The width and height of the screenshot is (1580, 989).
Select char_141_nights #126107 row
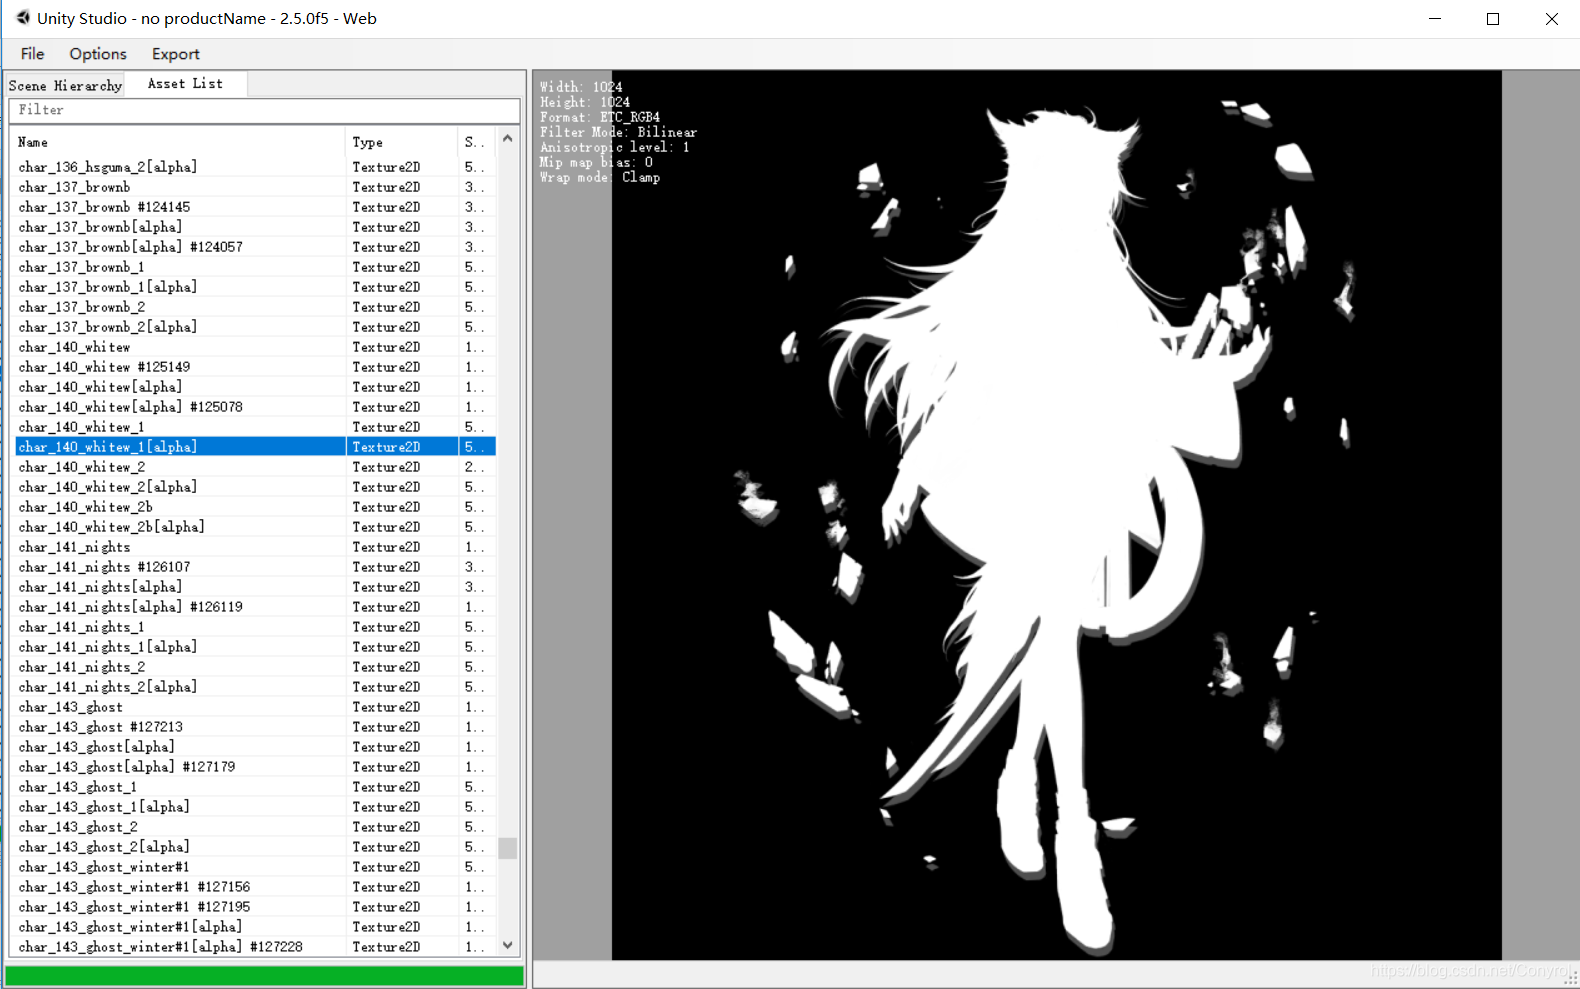[x=255, y=567]
